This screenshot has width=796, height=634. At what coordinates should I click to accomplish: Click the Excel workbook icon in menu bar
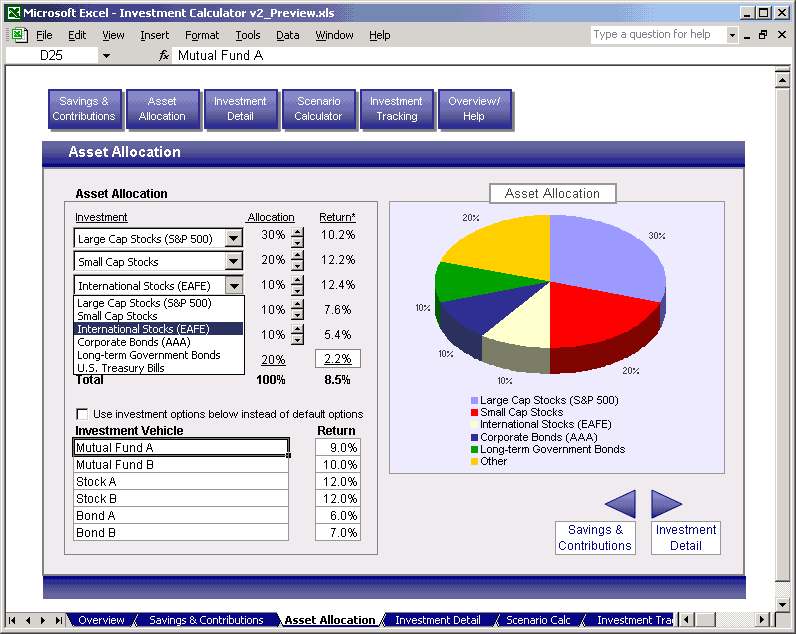click(19, 35)
